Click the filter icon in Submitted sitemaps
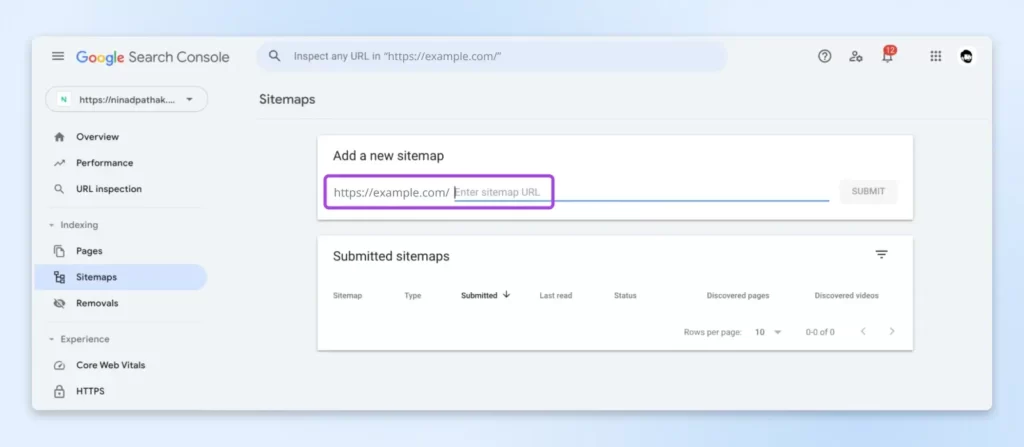 [881, 255]
